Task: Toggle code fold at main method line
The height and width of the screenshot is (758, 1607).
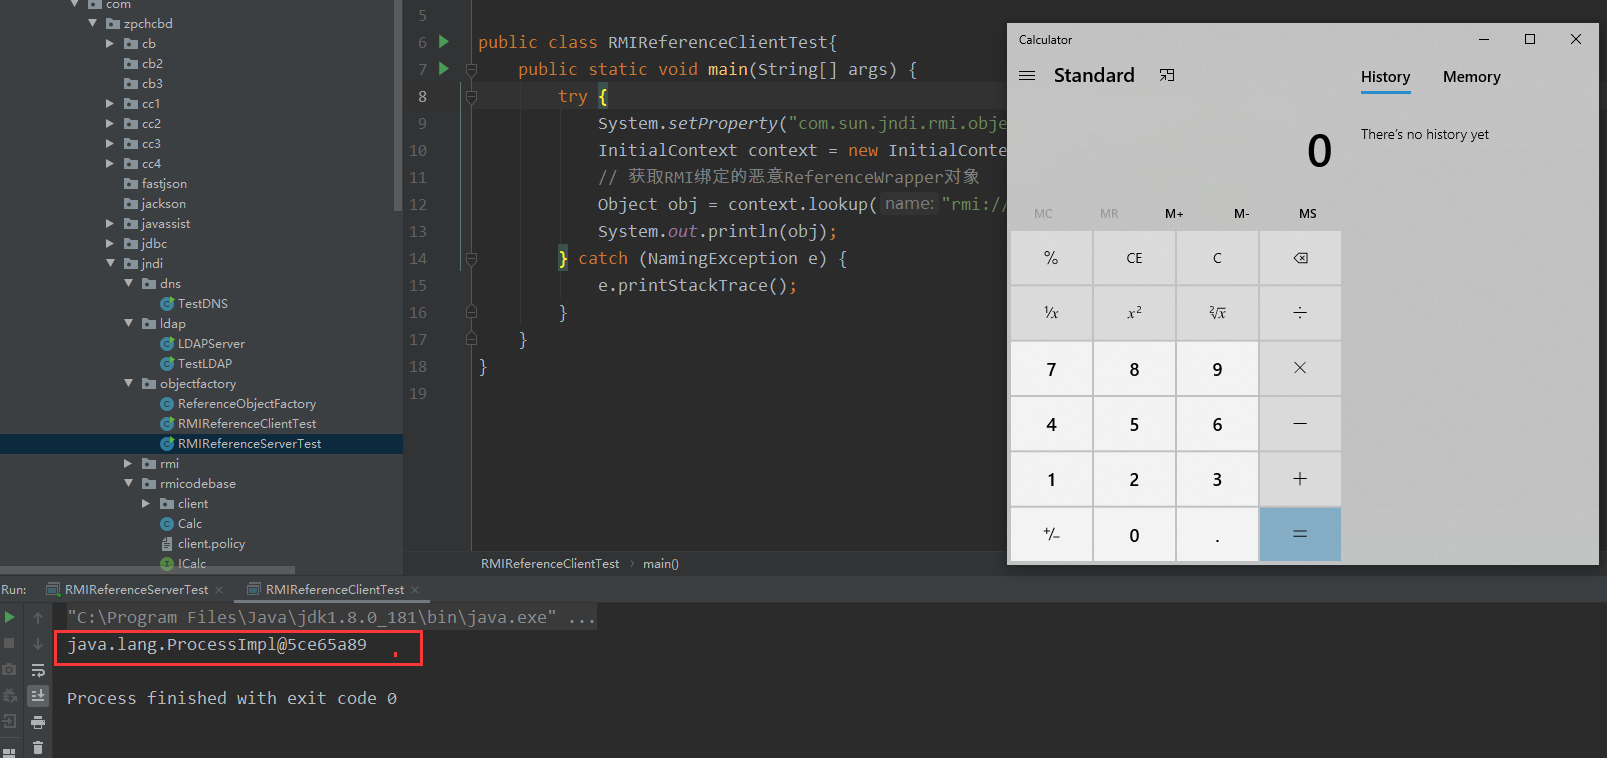Action: coord(471,69)
